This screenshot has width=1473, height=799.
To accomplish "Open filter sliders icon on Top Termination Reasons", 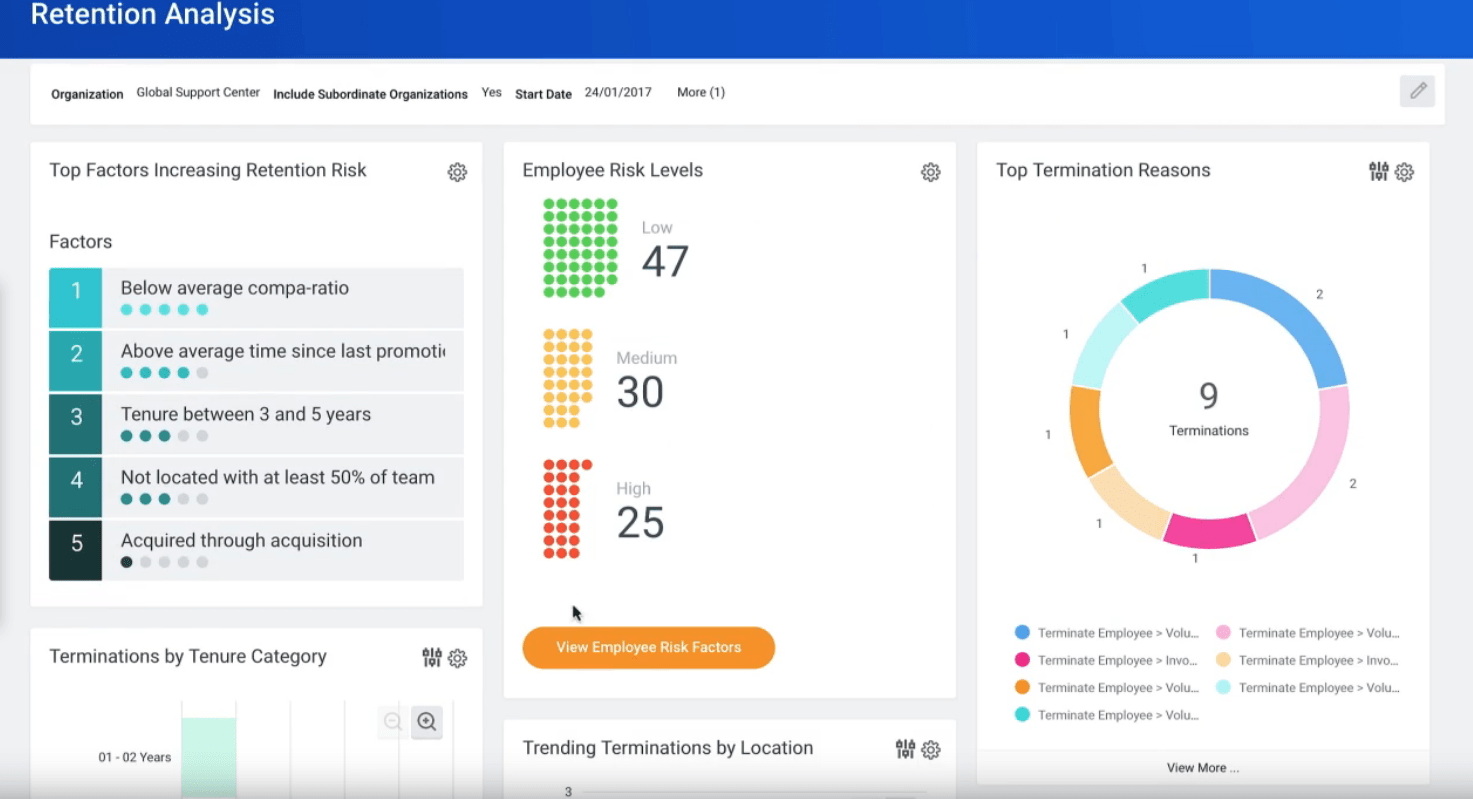I will coord(1379,171).
